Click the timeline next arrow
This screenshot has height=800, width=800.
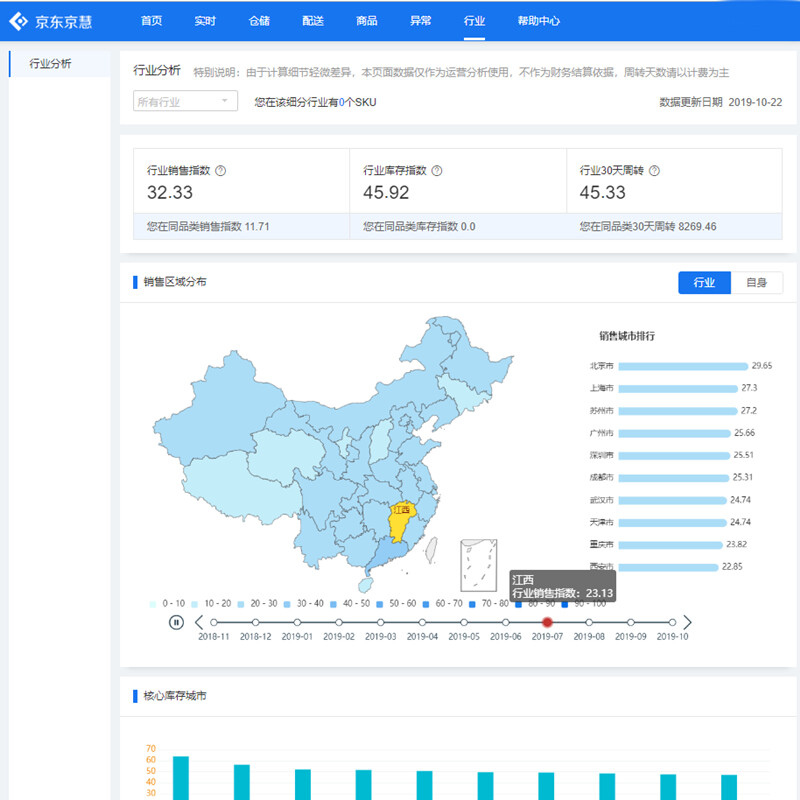click(x=687, y=622)
